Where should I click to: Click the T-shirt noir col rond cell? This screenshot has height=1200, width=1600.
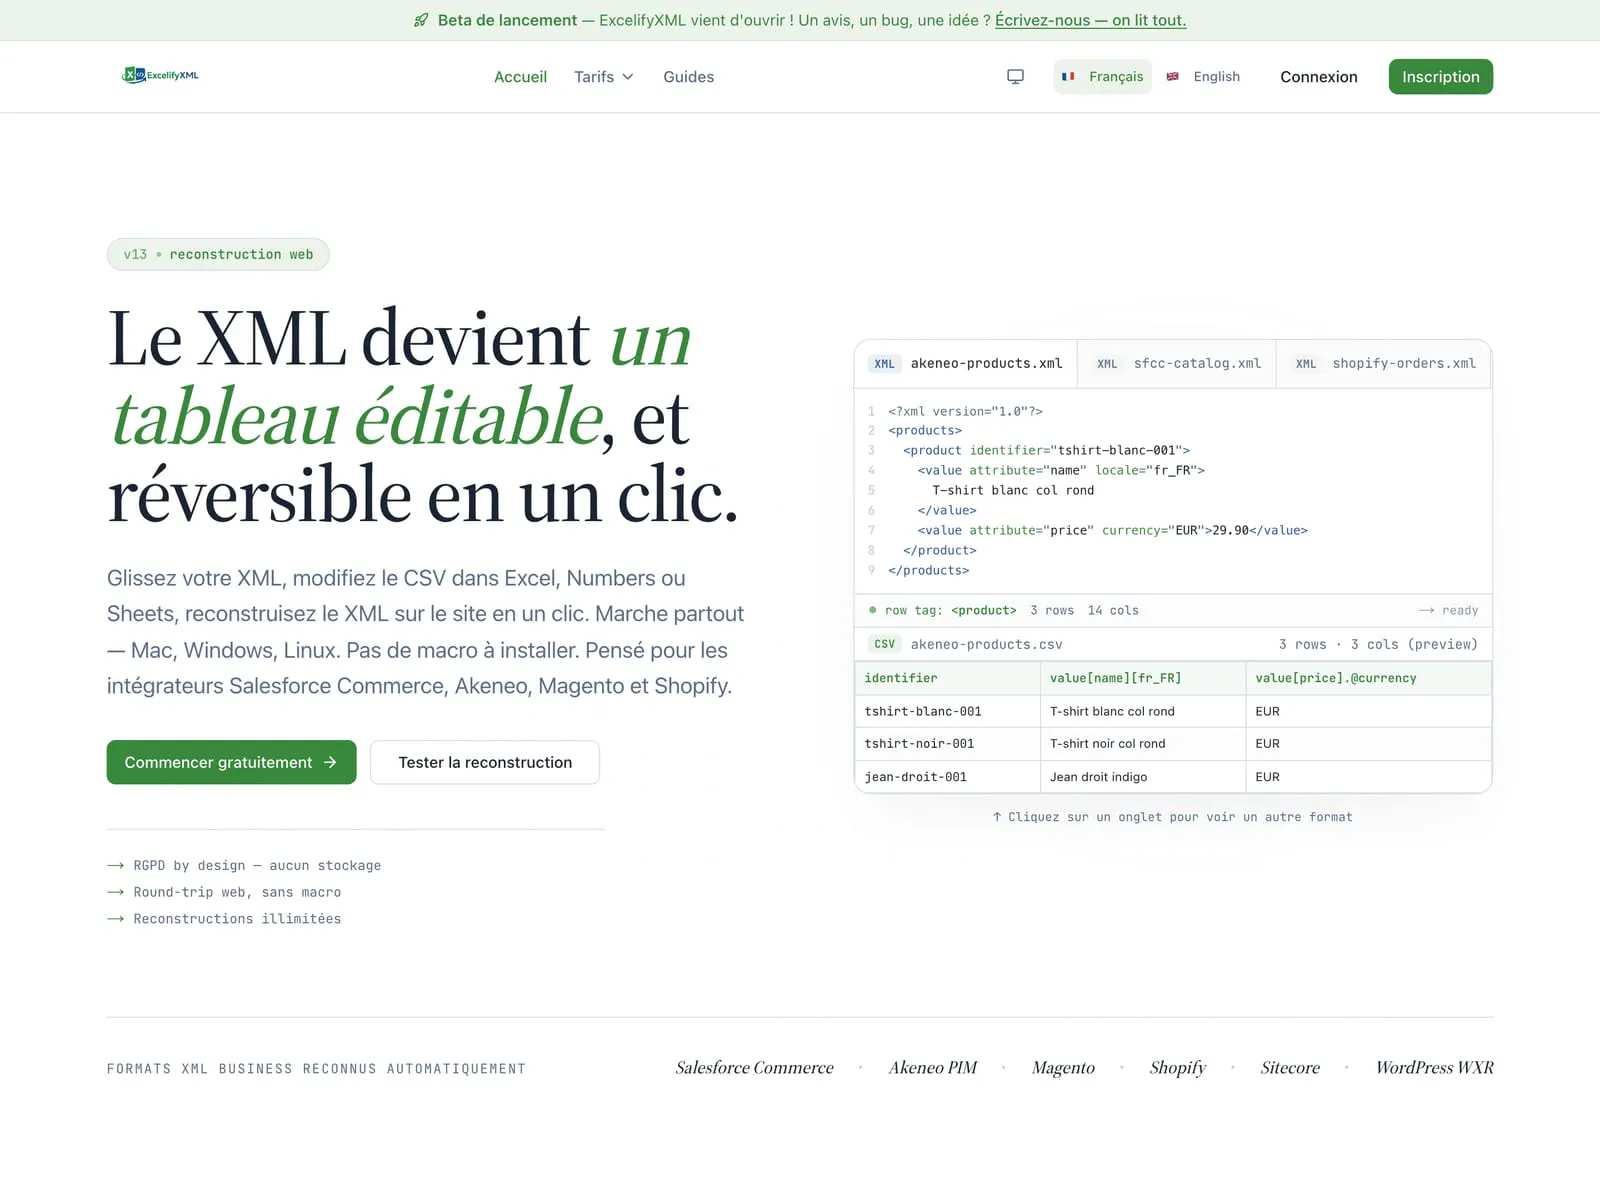point(1143,743)
